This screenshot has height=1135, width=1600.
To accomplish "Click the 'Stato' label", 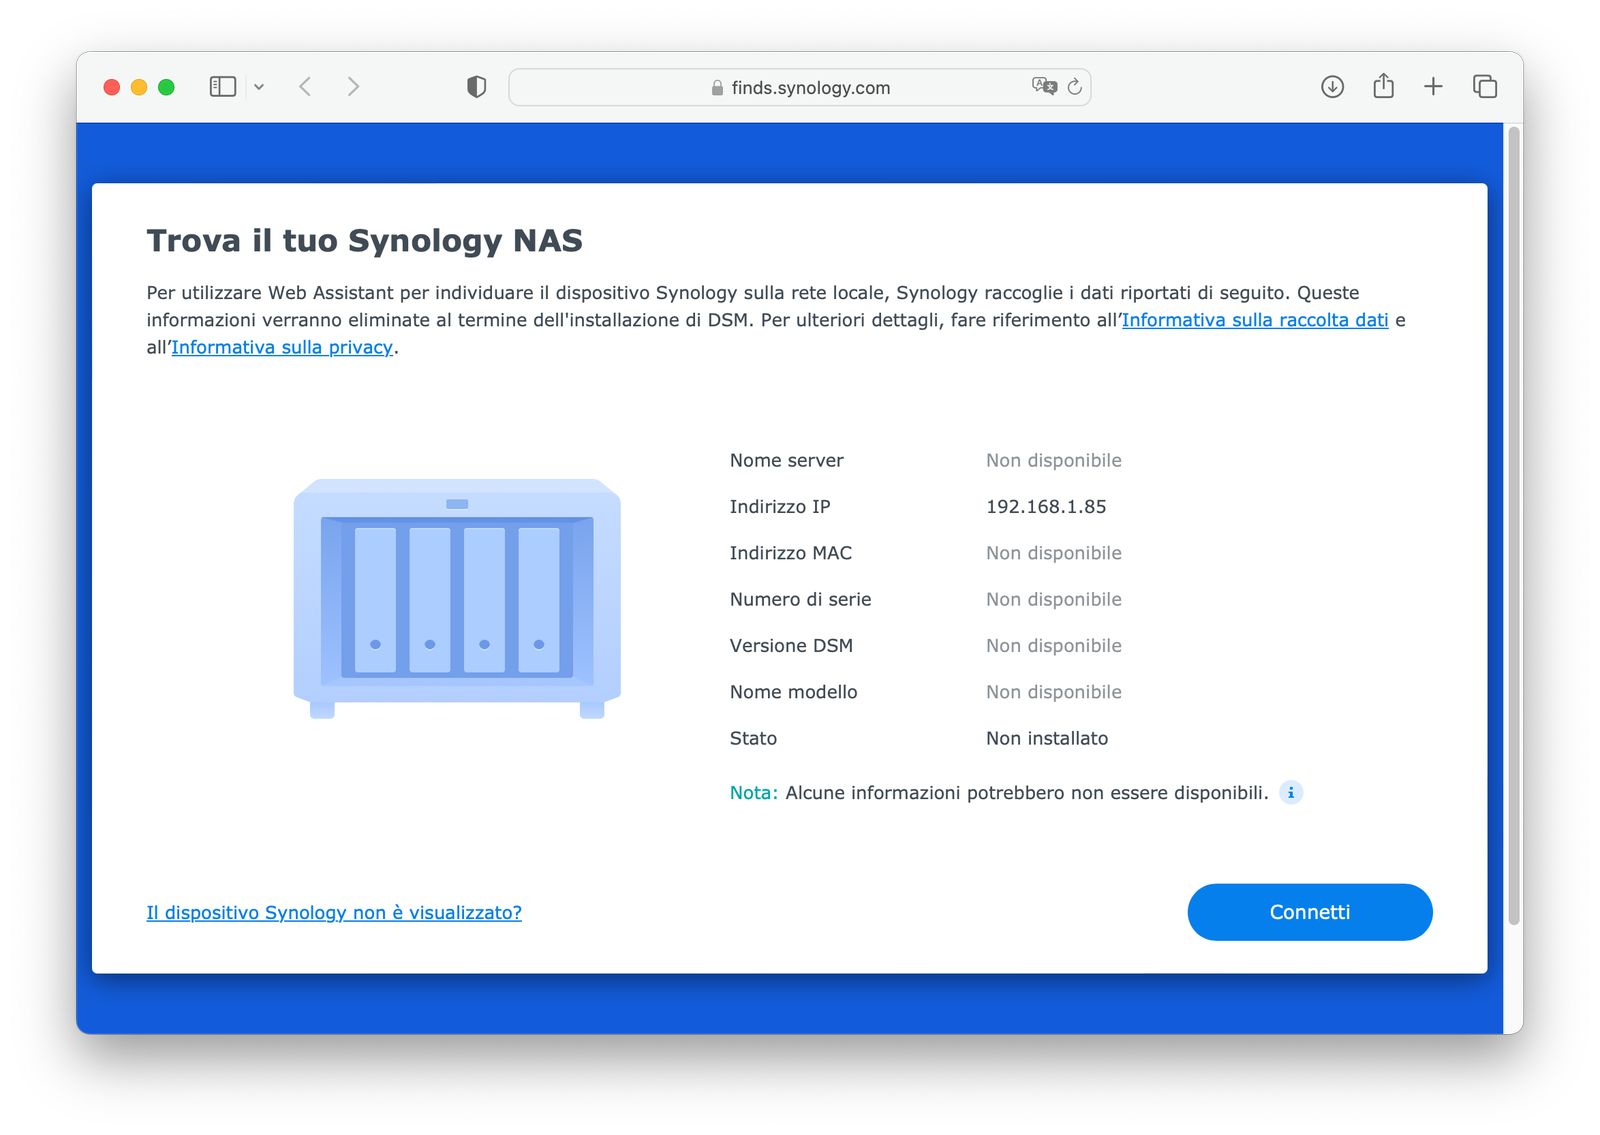I will [x=753, y=739].
